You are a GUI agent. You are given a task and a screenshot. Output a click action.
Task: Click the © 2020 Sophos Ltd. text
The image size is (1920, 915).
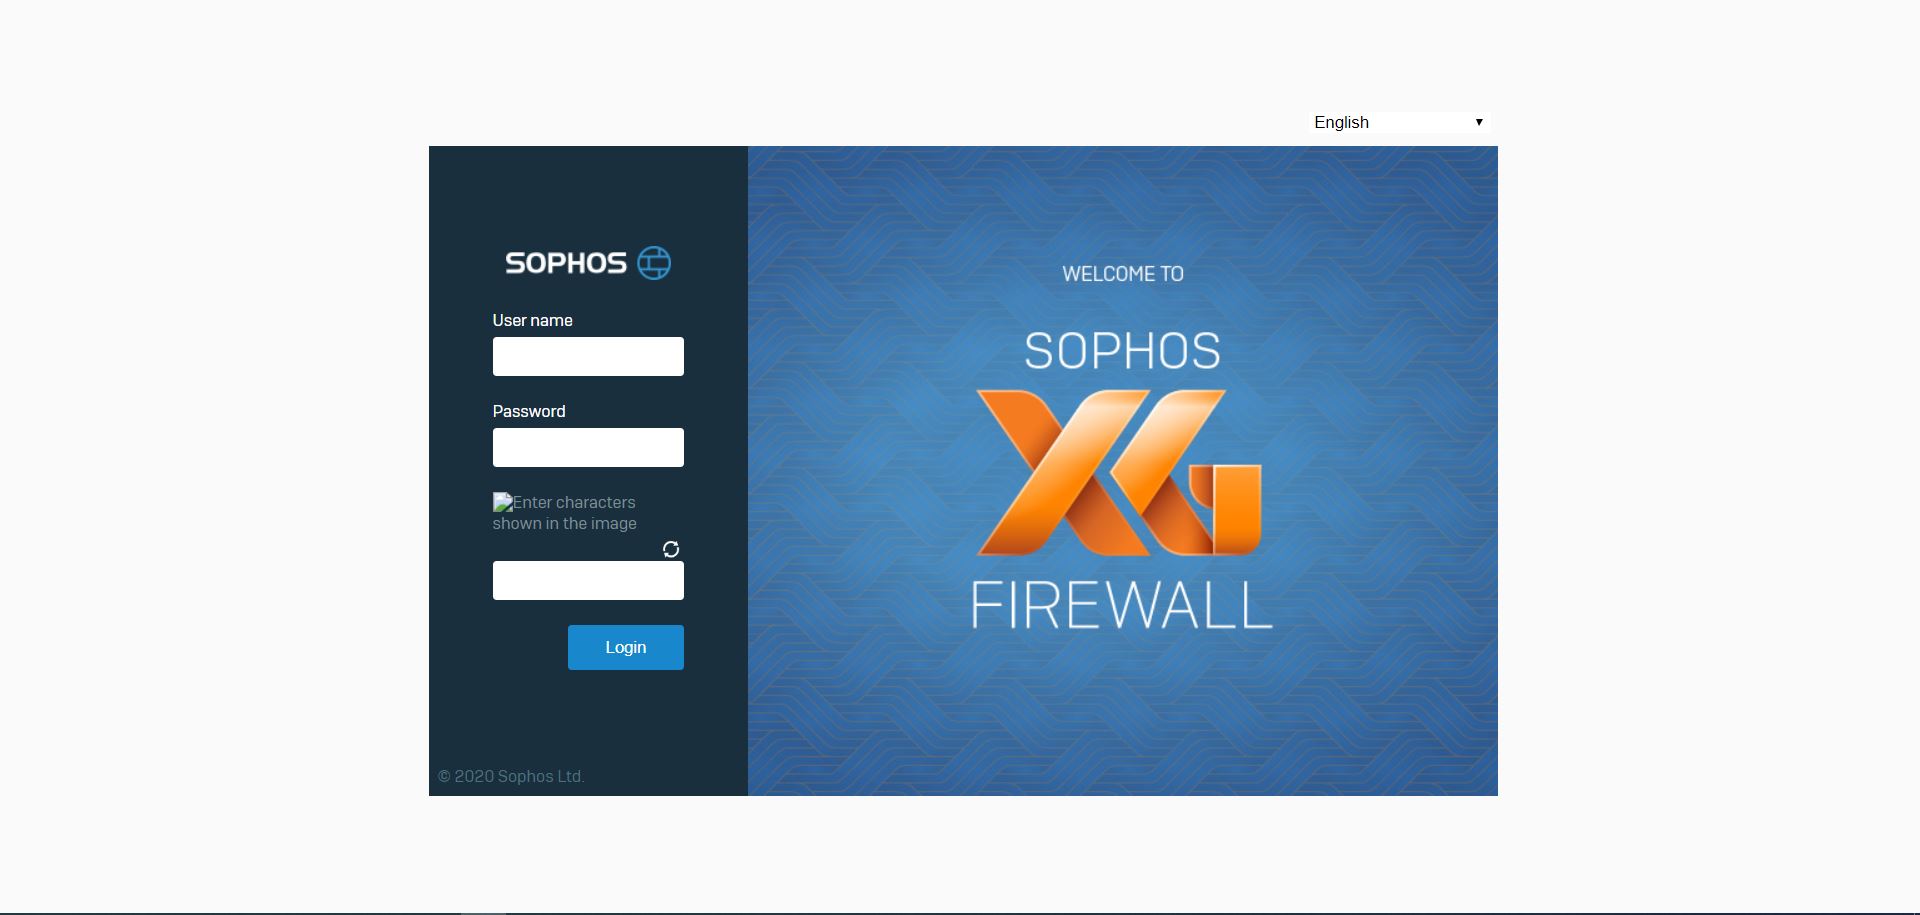coord(511,776)
